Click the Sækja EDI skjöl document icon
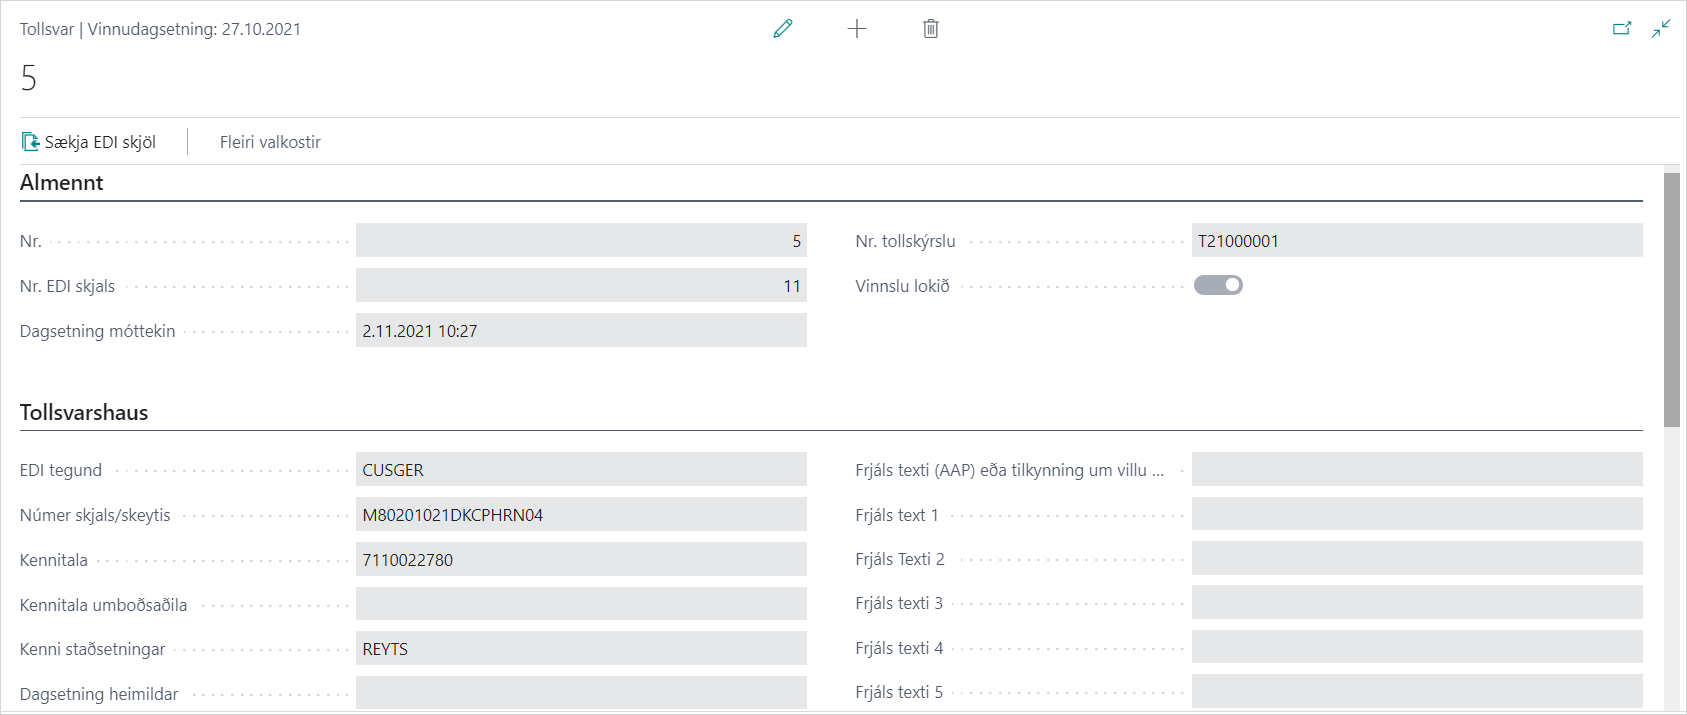This screenshot has height=715, width=1687. [x=31, y=142]
